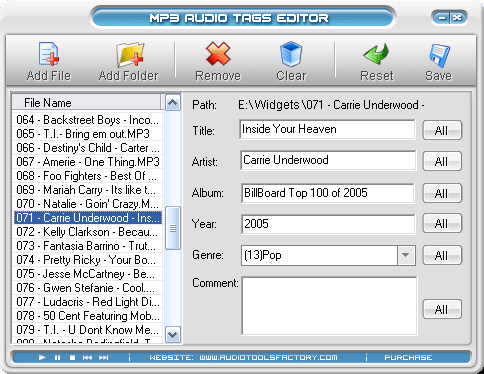Viewport: 484px width, 374px height.
Task: Select 066 - Destiny's Child file
Action: (88, 148)
